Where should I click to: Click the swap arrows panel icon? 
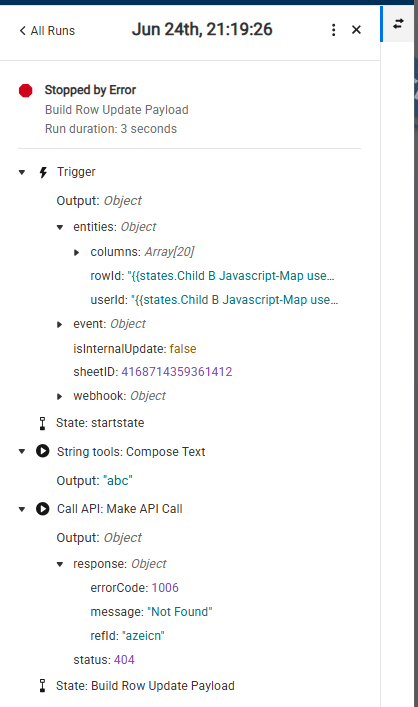click(398, 23)
